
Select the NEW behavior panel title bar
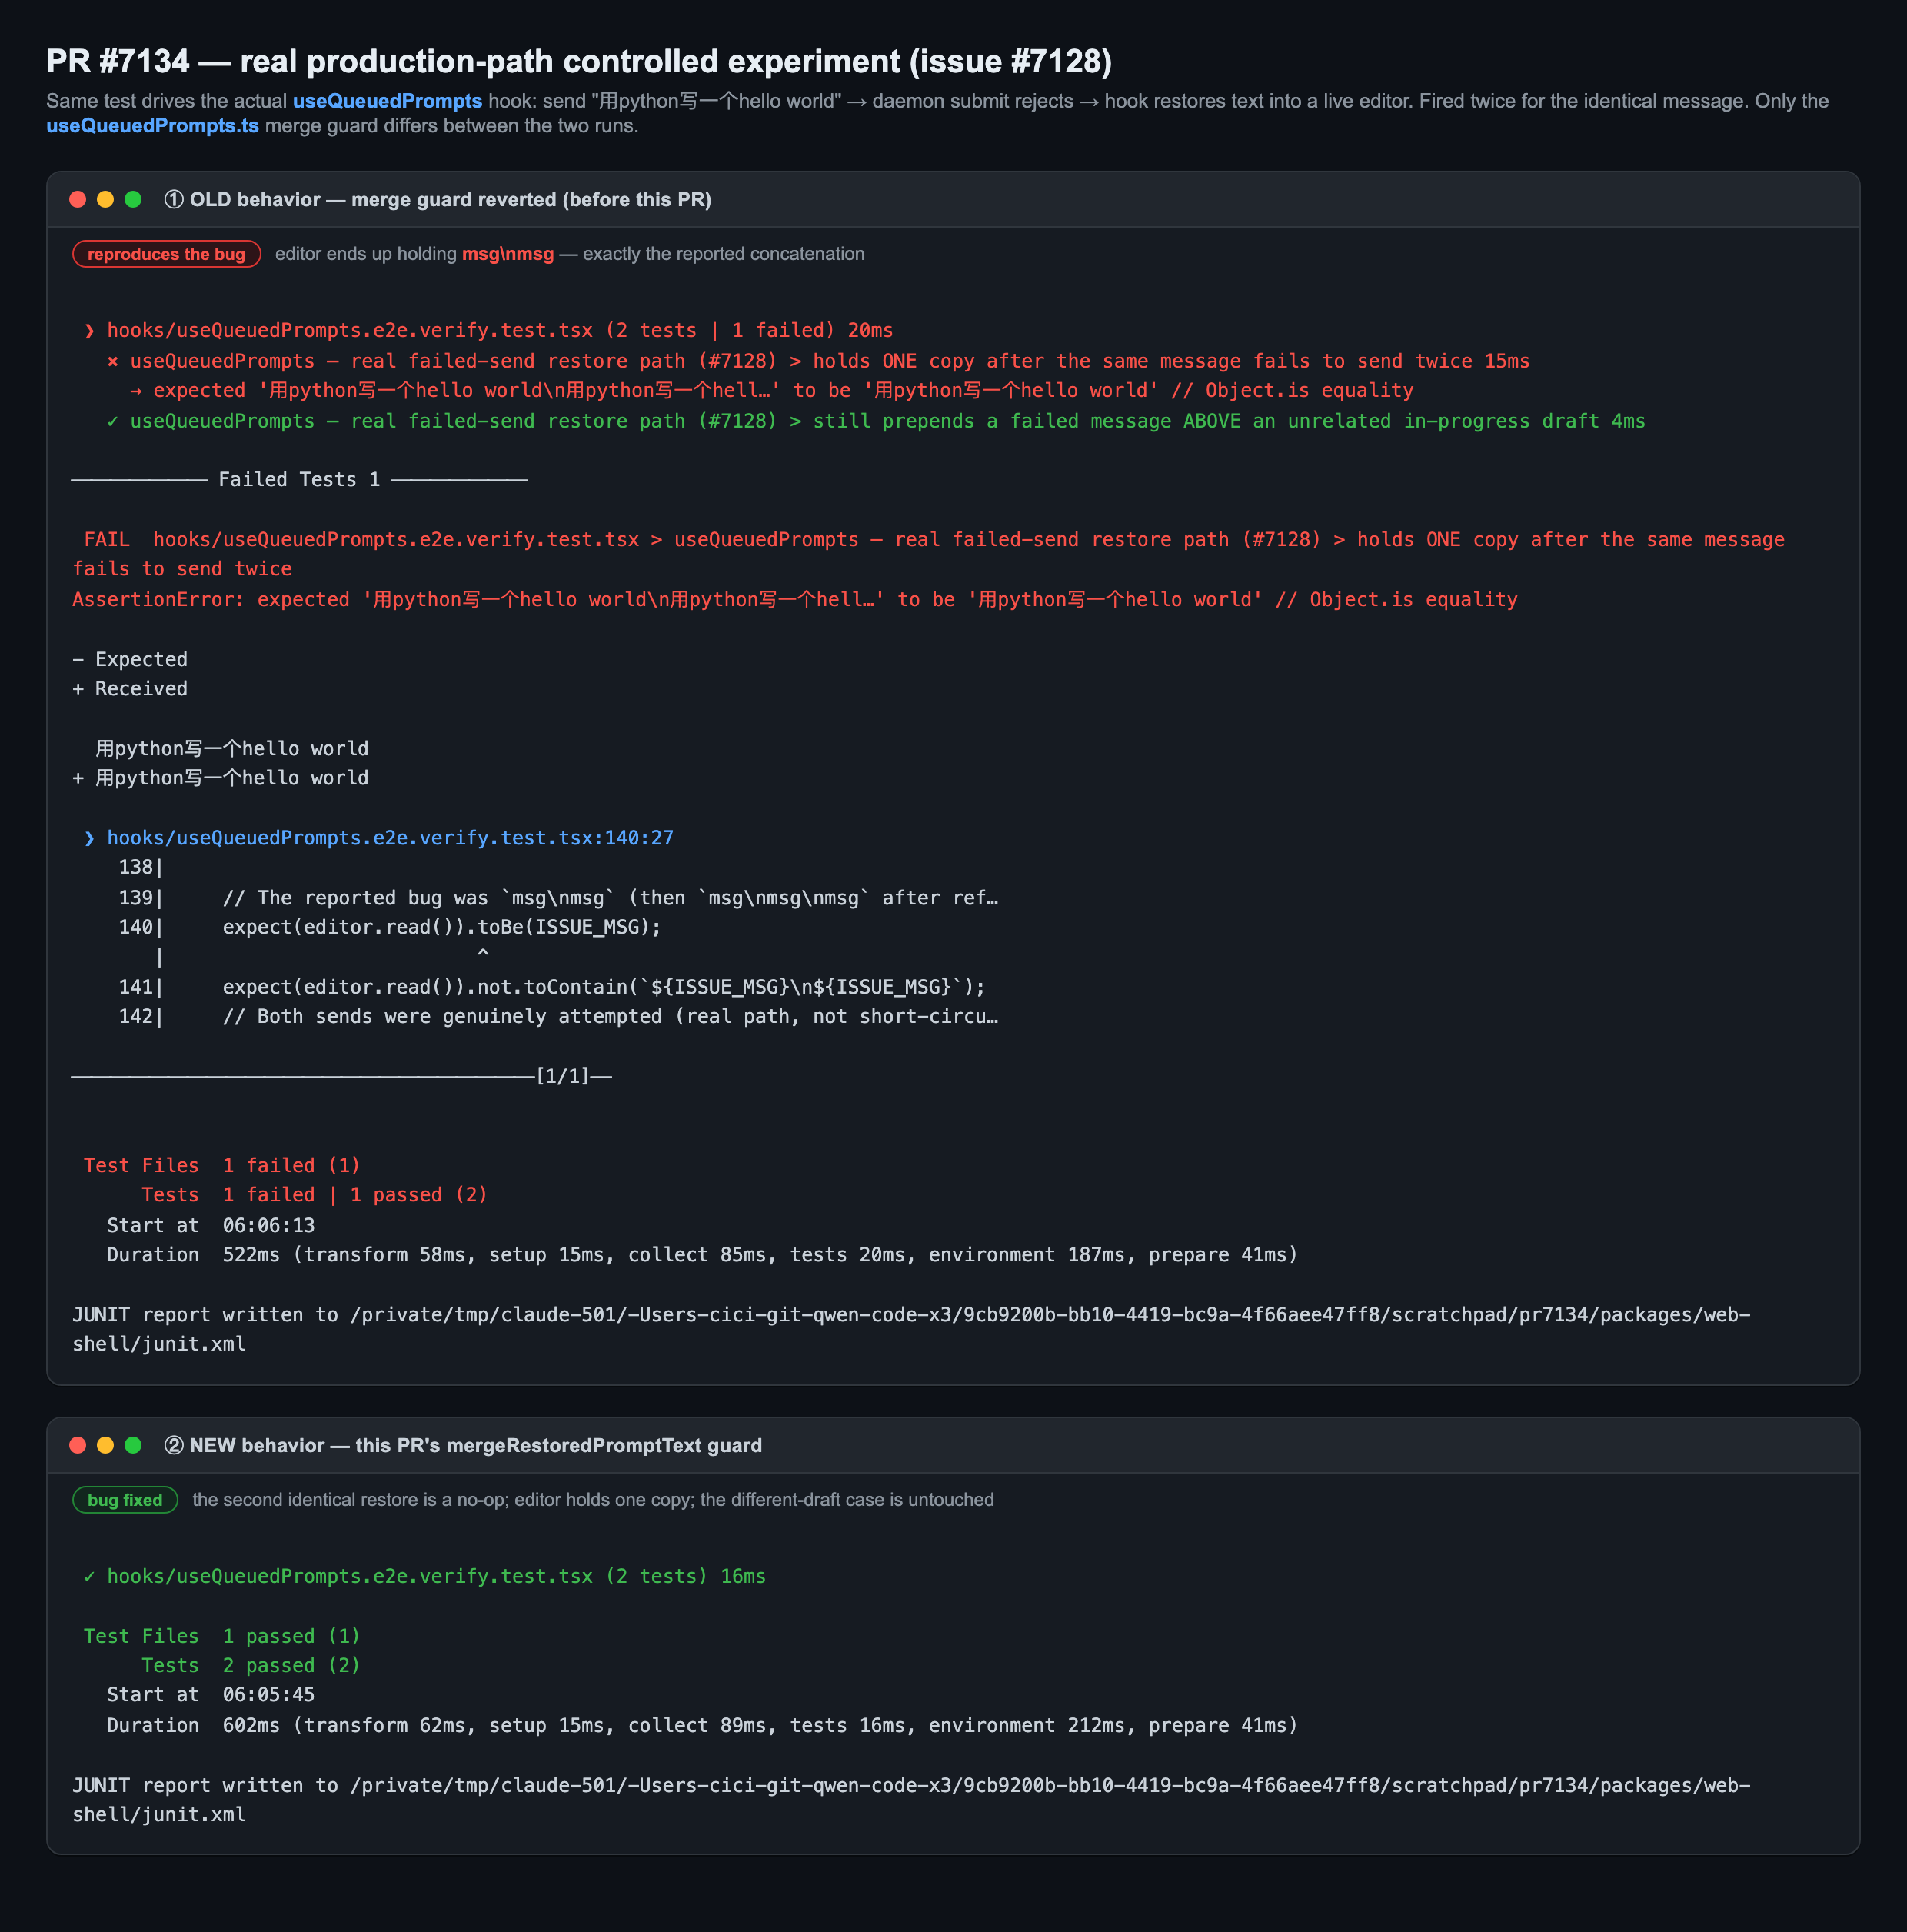point(953,1446)
